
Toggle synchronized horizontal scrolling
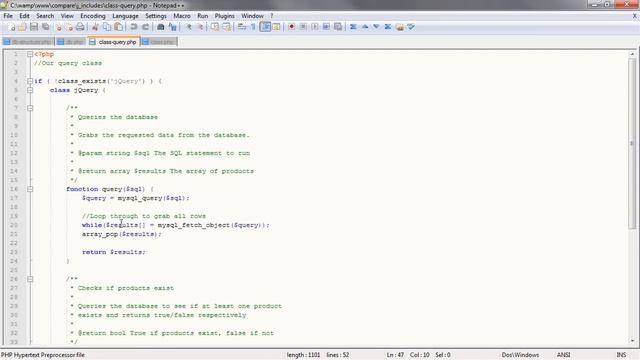point(226,27)
